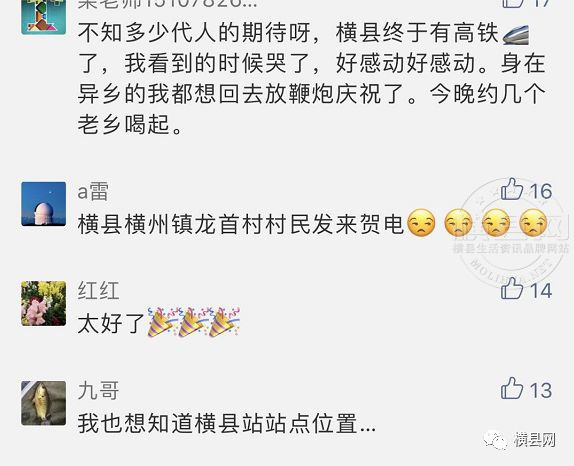Tap the top commenter's avatar

[44, 17]
